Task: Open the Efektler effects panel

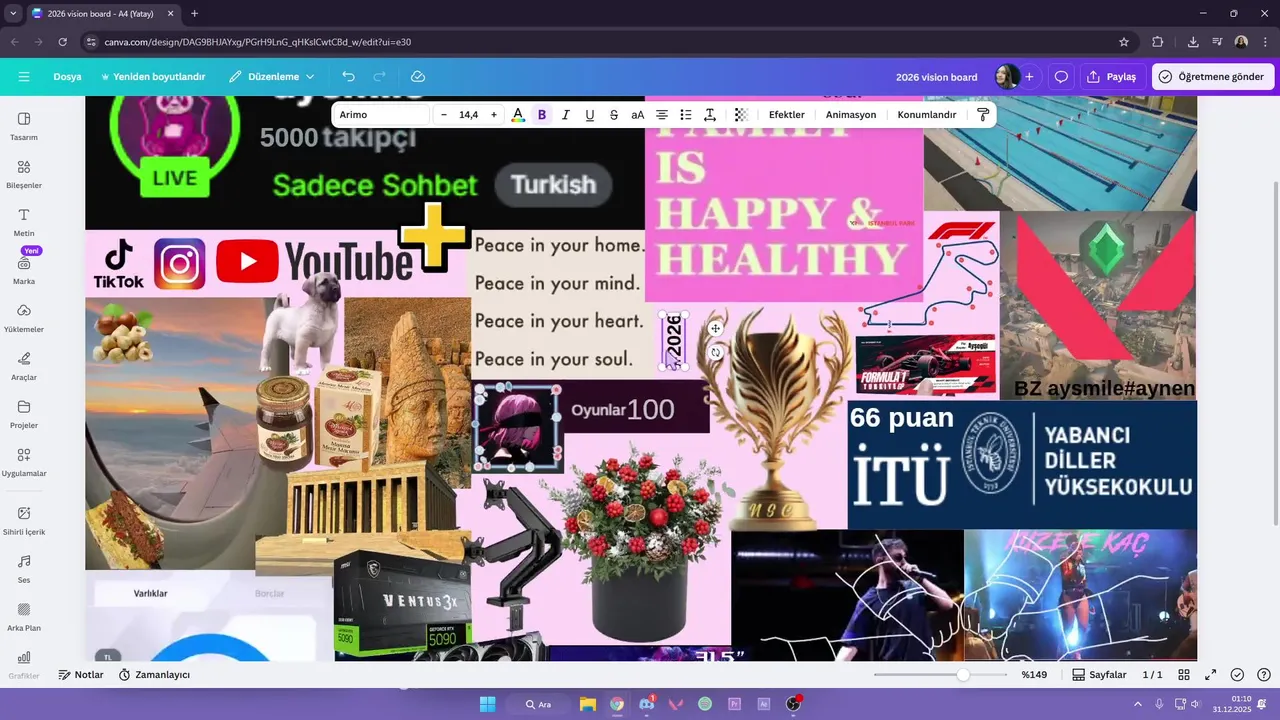Action: coord(787,115)
